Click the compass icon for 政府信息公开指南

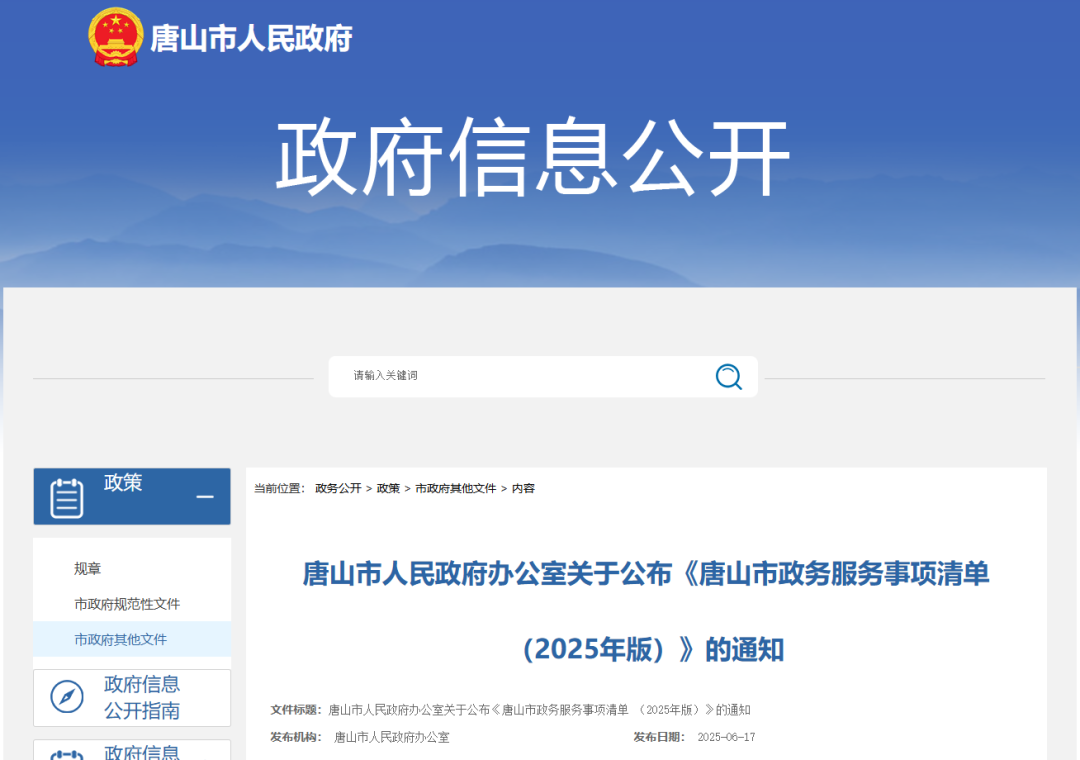[67, 697]
